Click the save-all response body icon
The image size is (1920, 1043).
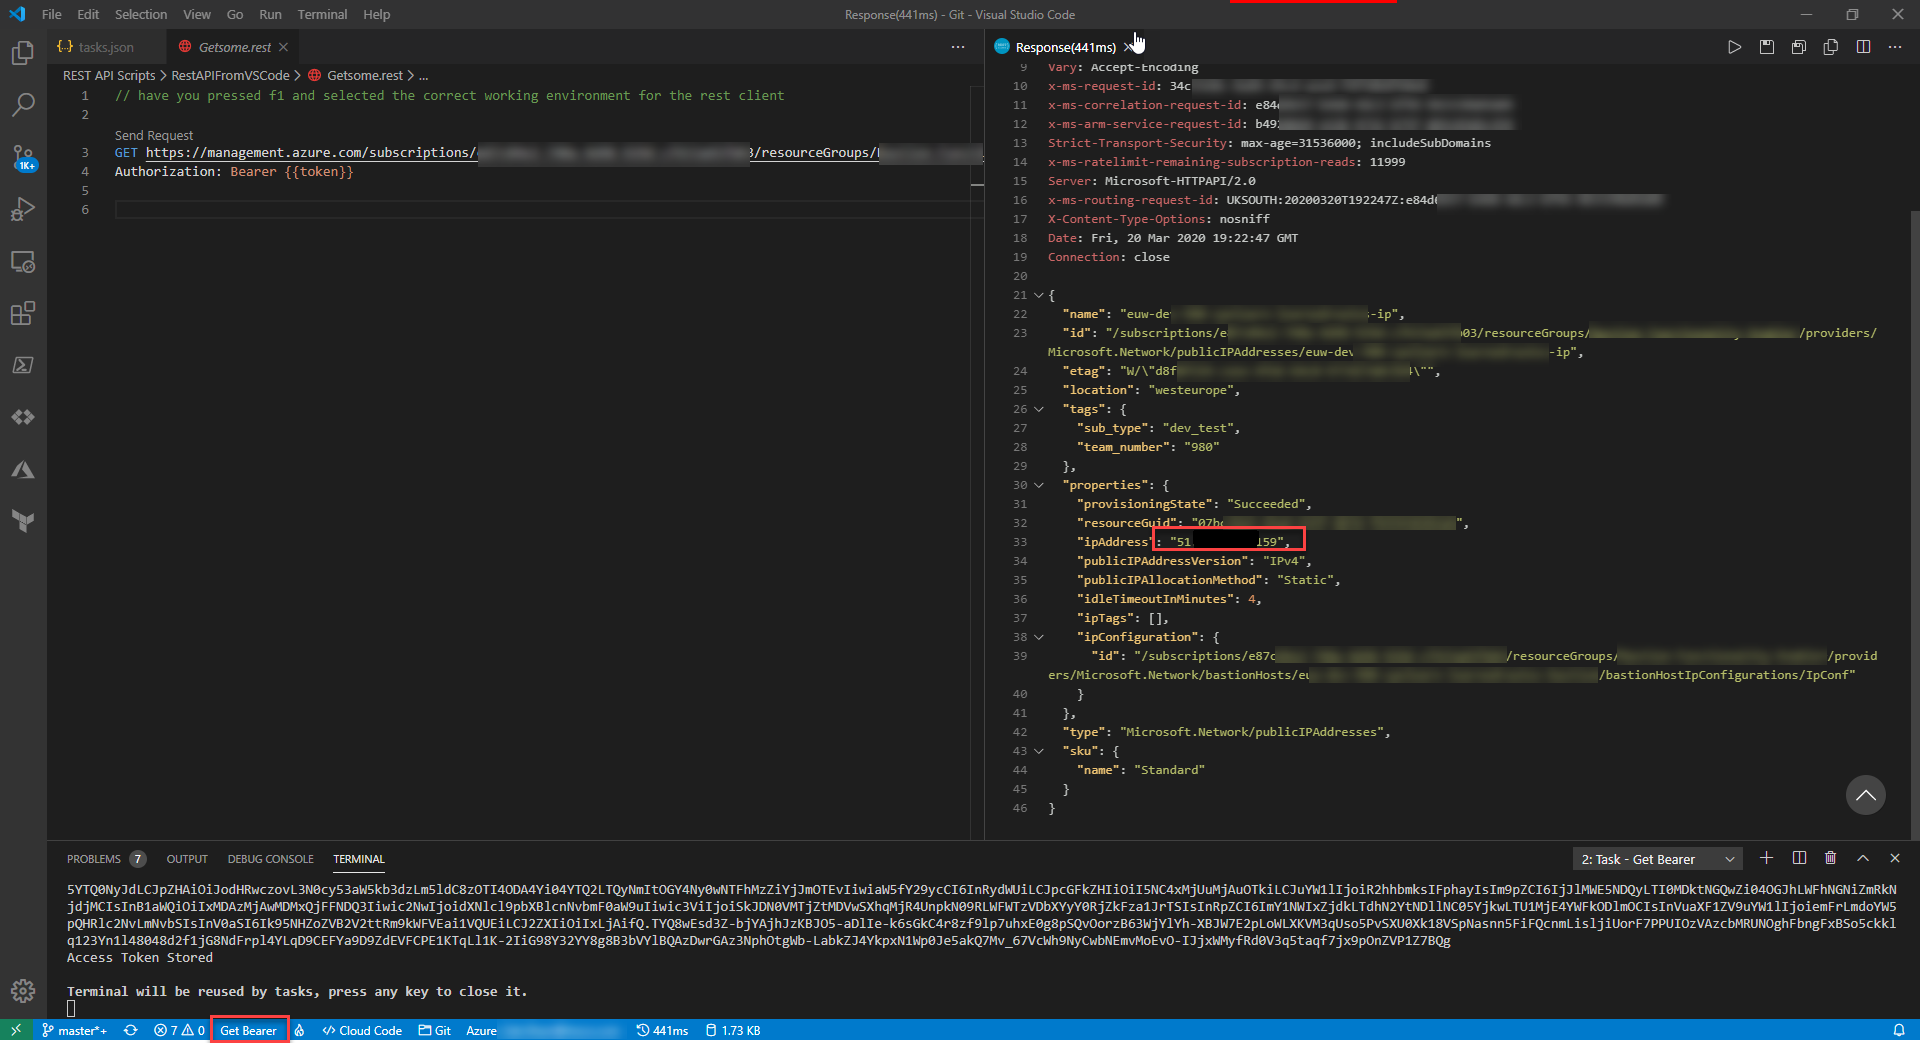pyautogui.click(x=1799, y=47)
